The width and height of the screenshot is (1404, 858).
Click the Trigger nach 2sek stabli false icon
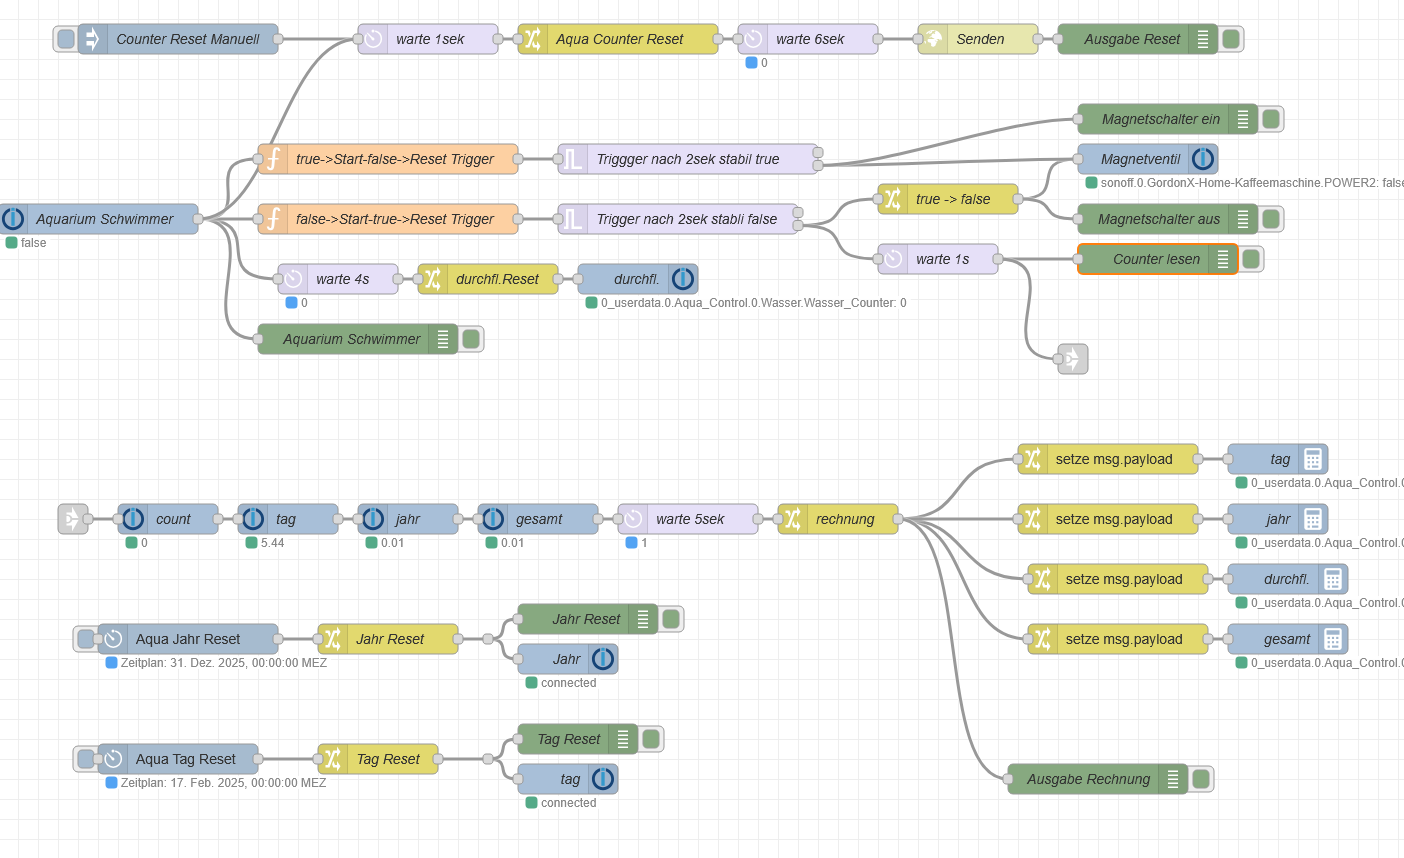tap(573, 219)
